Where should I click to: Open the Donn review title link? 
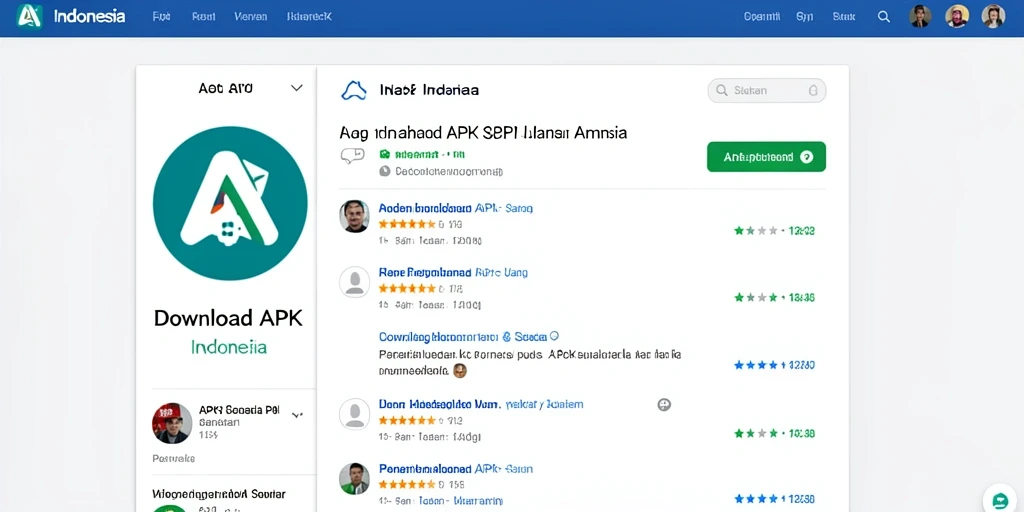pyautogui.click(x=481, y=404)
